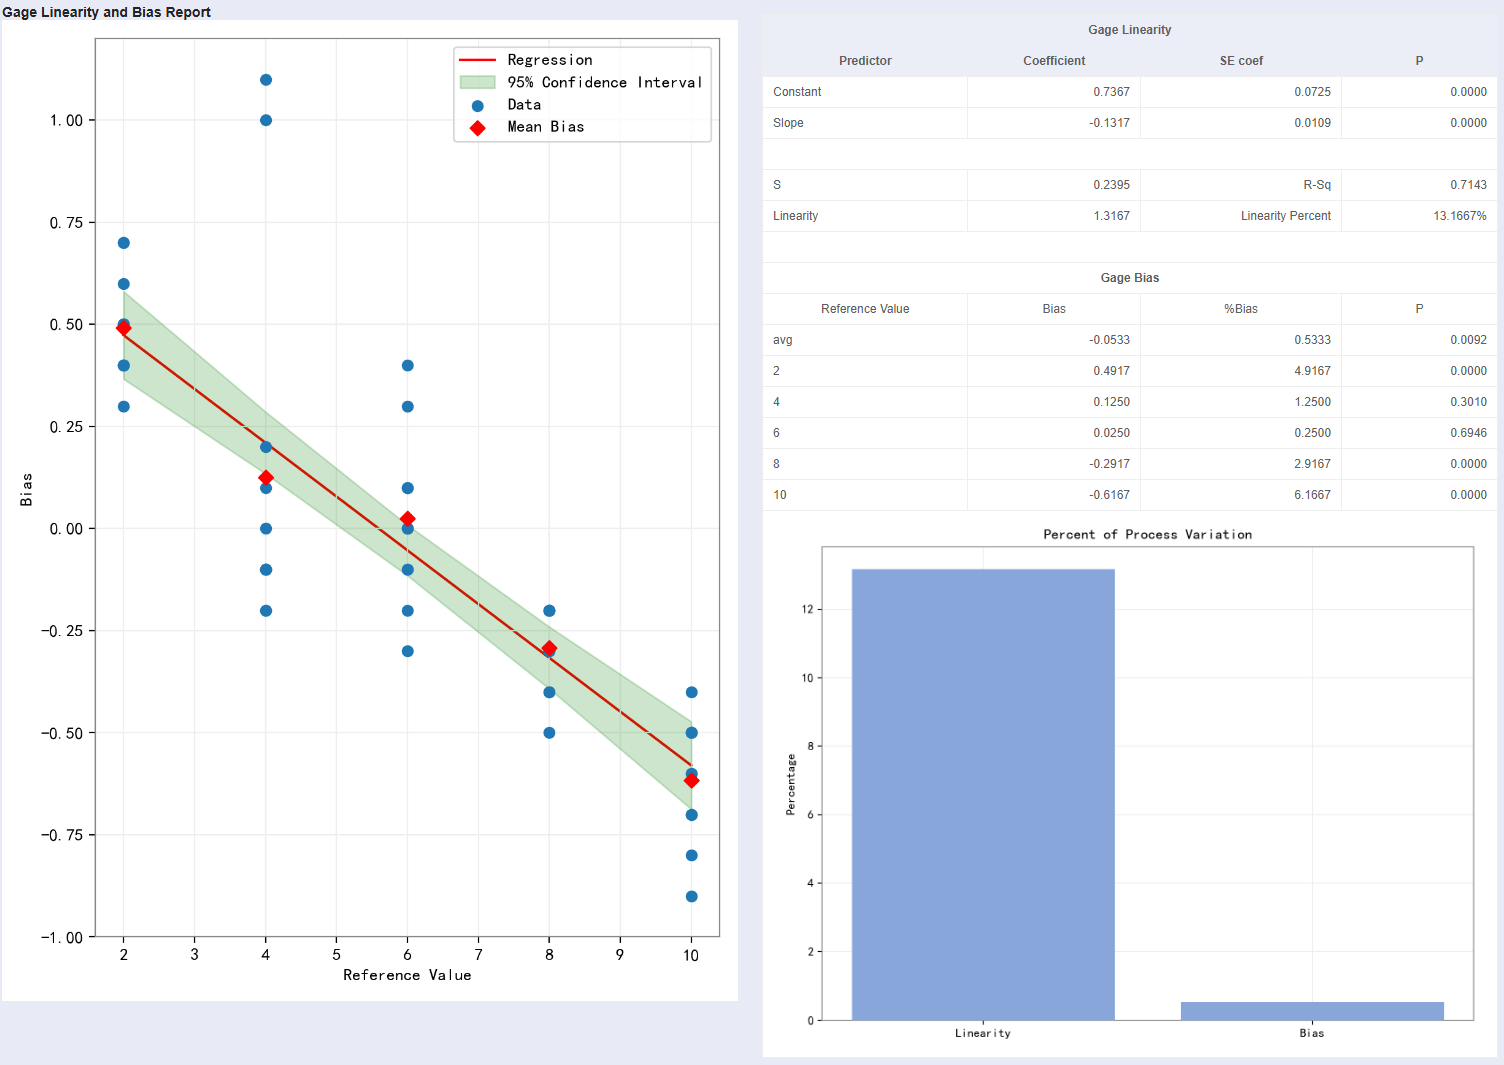Click the green Confidence Interval legend swatch
Image resolution: width=1504 pixels, height=1065 pixels.
480,82
